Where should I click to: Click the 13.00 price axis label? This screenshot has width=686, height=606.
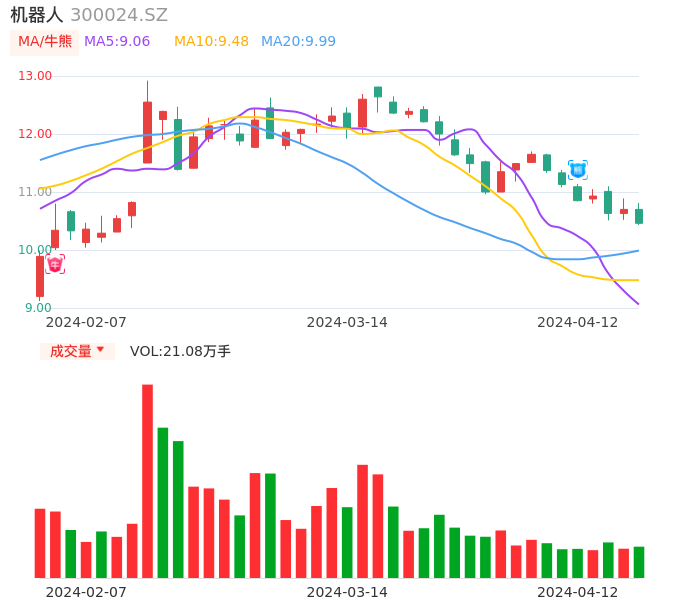[x=35, y=76]
